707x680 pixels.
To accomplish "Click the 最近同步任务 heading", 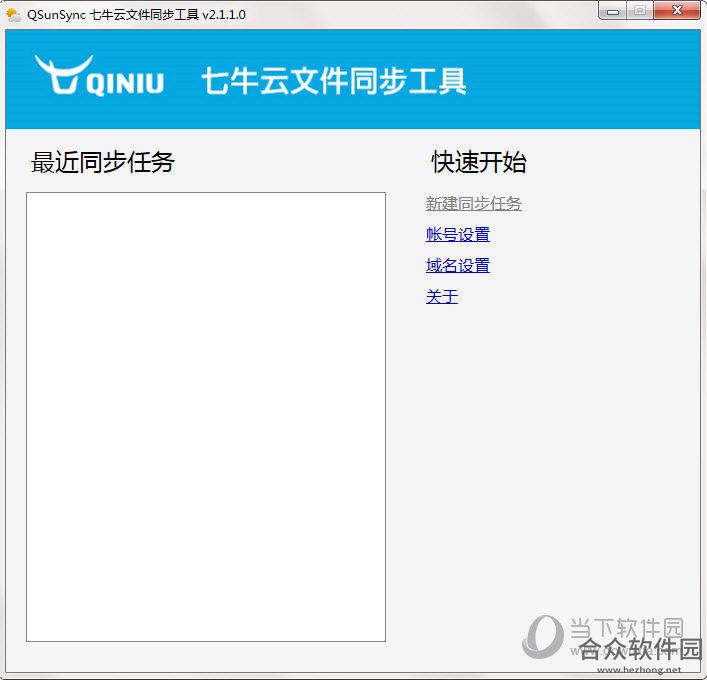I will point(103,162).
